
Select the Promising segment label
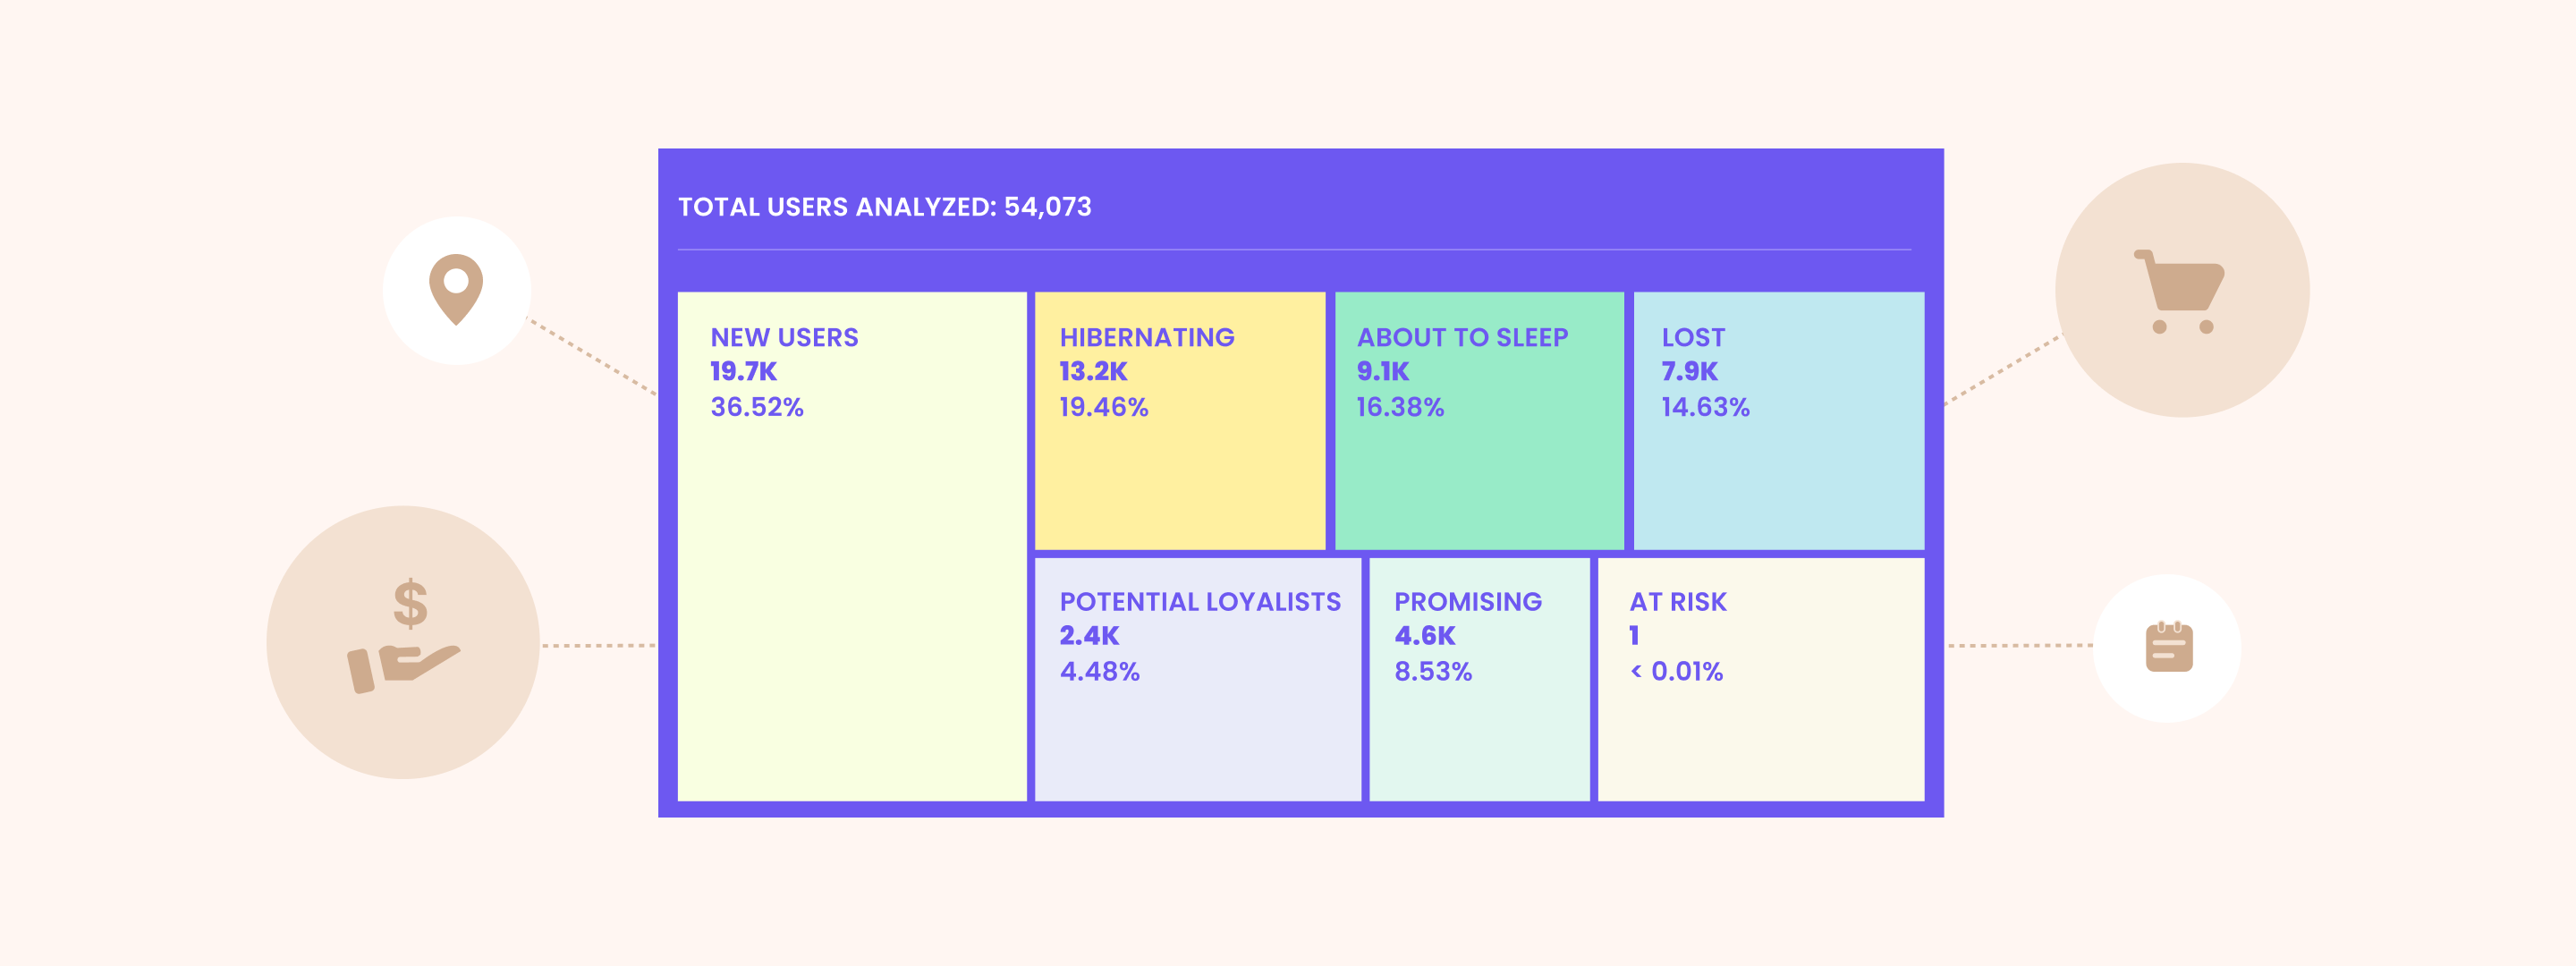(1467, 602)
